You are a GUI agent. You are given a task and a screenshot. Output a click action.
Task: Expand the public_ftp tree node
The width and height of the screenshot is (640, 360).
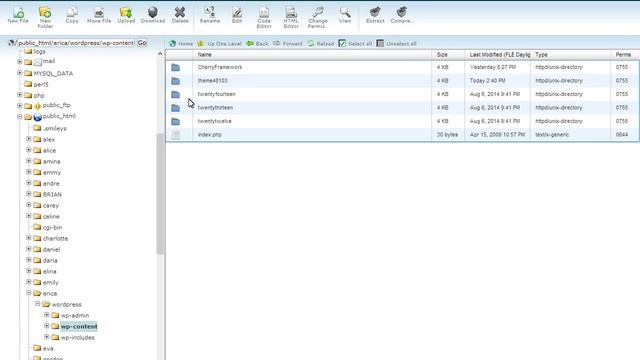(20, 106)
